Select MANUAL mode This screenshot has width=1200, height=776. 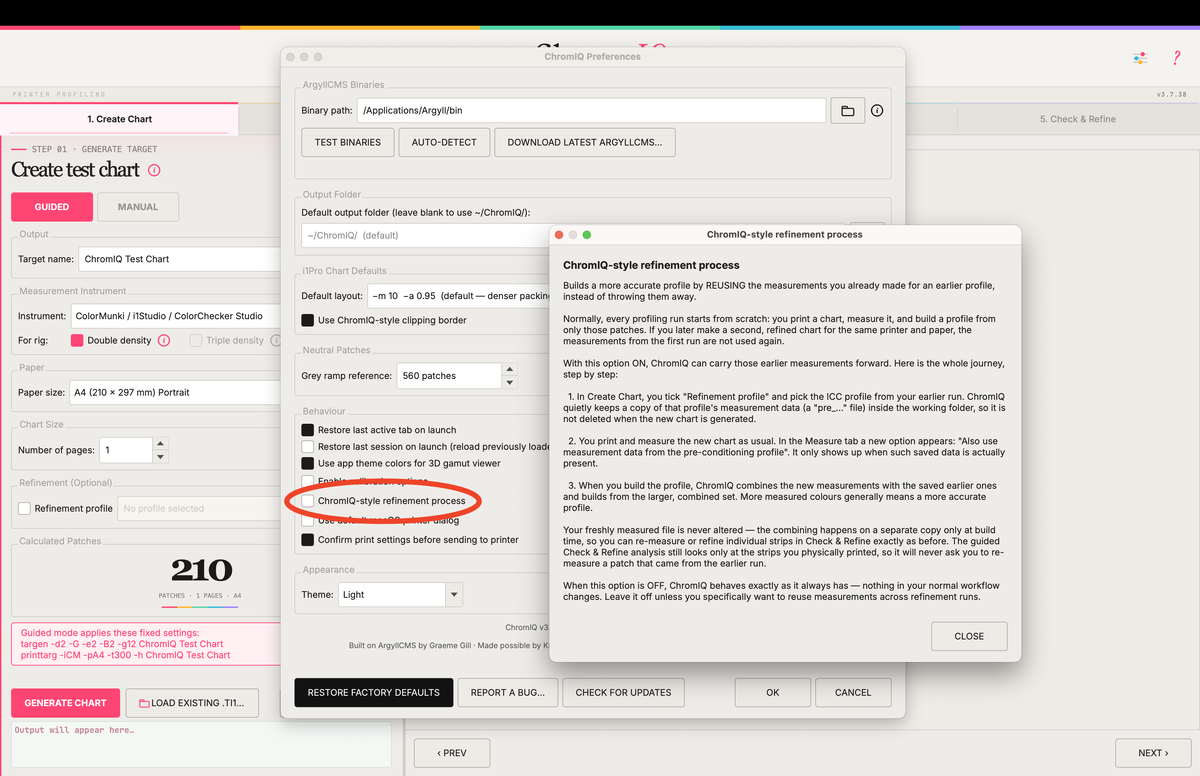coord(138,207)
